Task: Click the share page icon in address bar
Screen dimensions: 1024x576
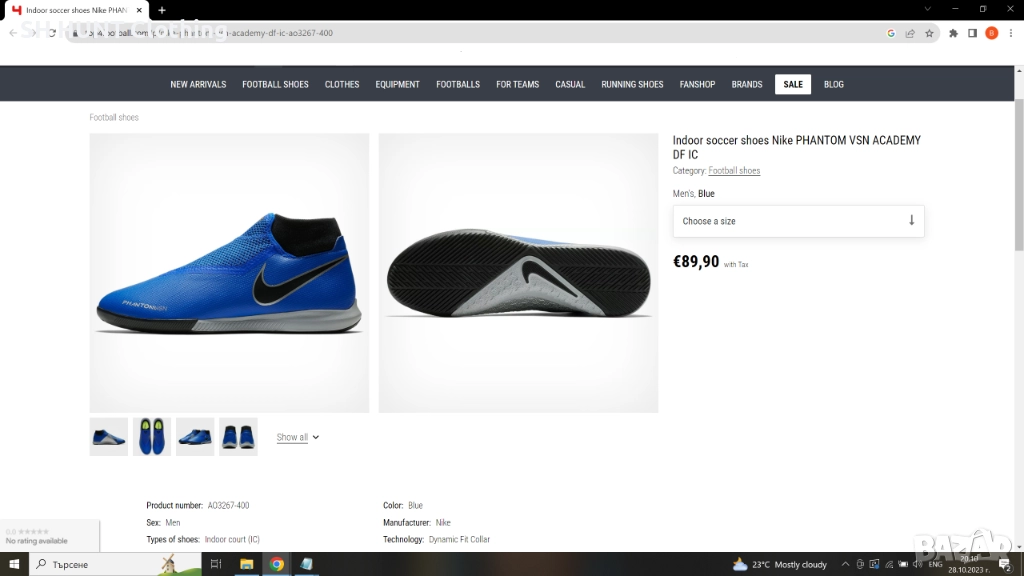Action: 910,33
